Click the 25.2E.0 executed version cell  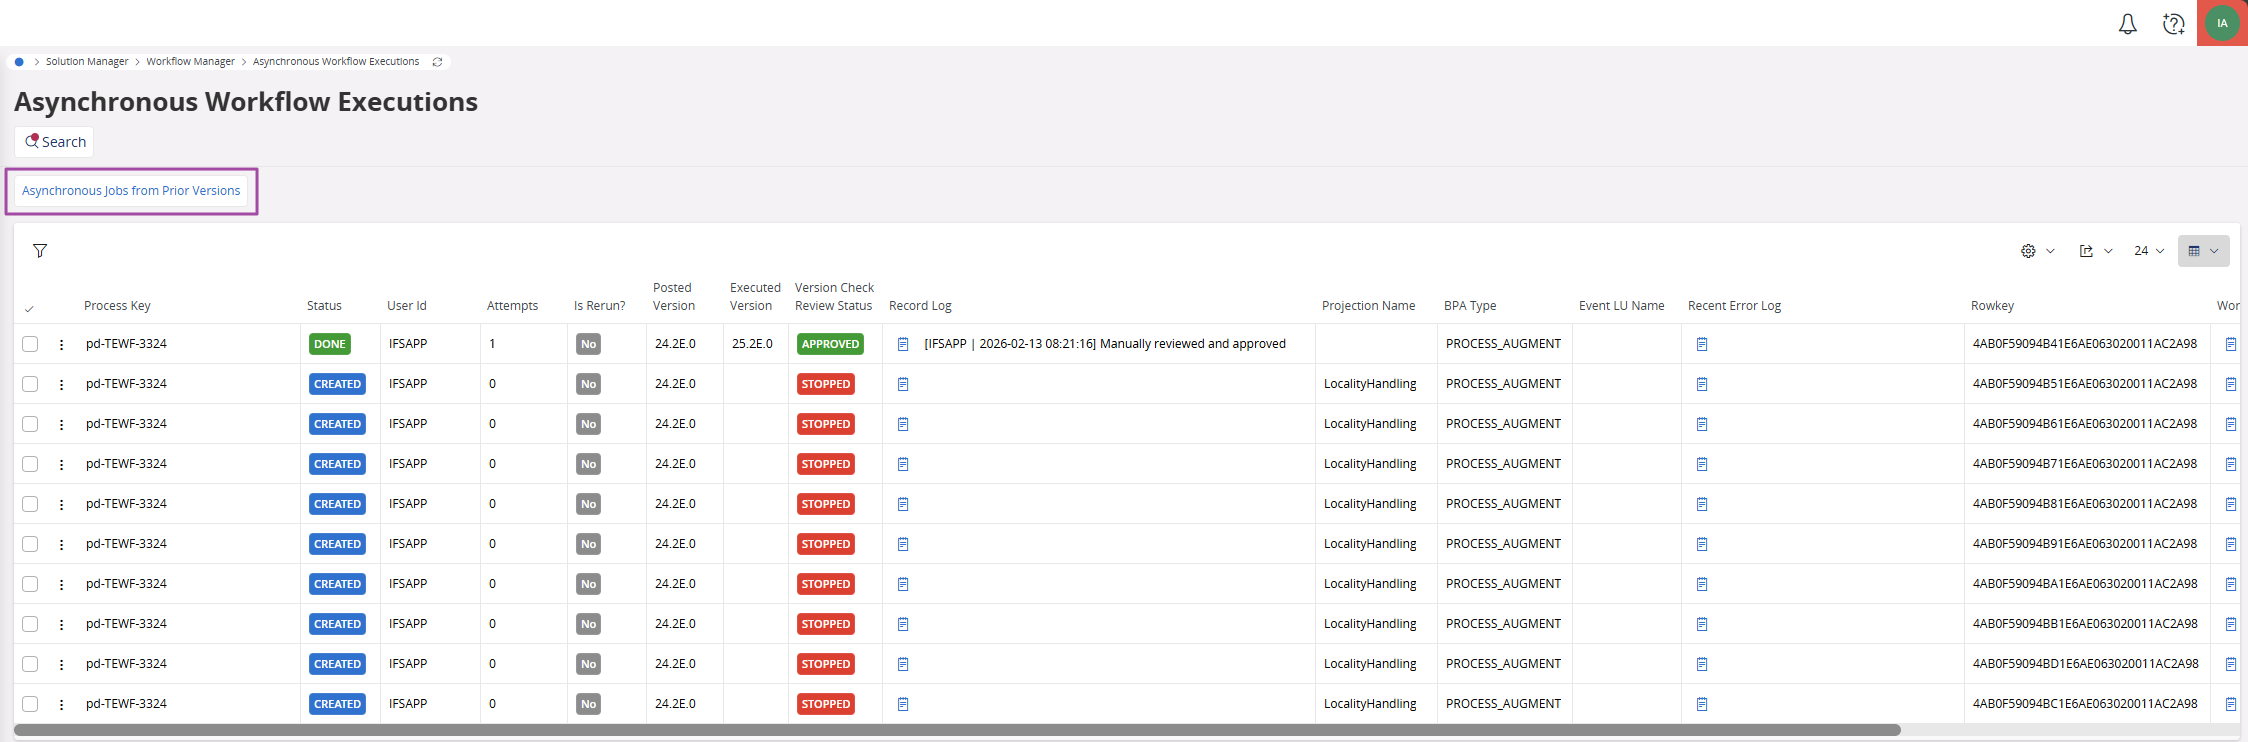coord(752,344)
